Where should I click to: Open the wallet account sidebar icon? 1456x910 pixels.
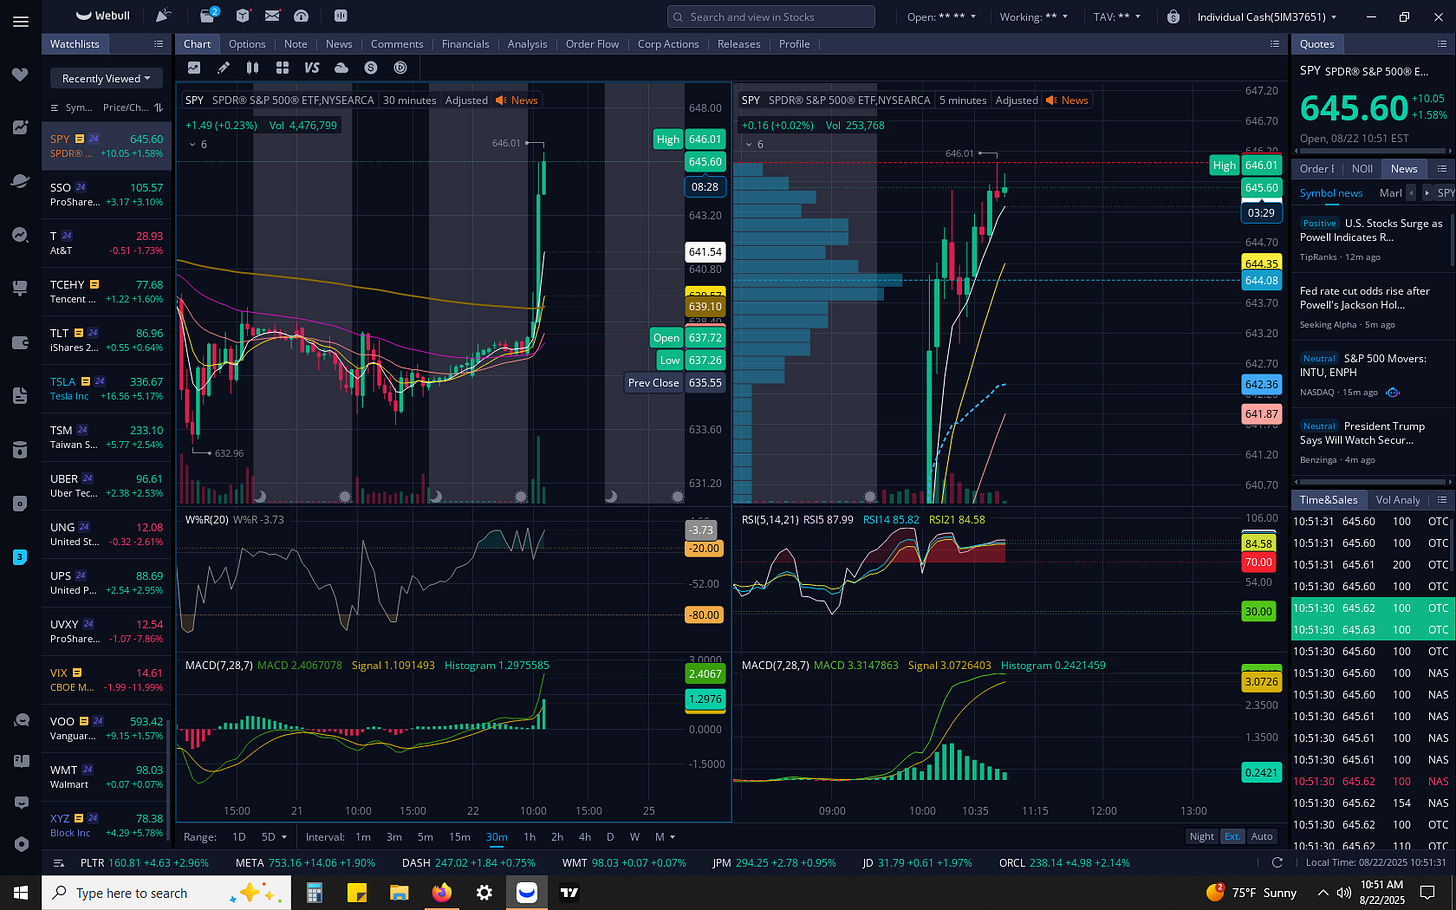20,342
